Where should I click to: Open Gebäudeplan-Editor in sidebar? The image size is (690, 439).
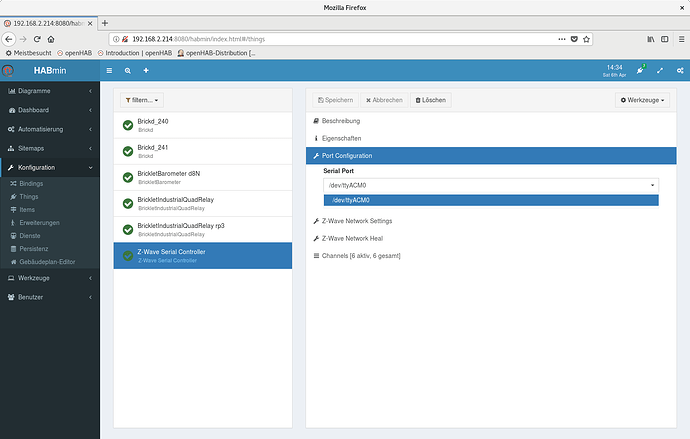[50, 262]
